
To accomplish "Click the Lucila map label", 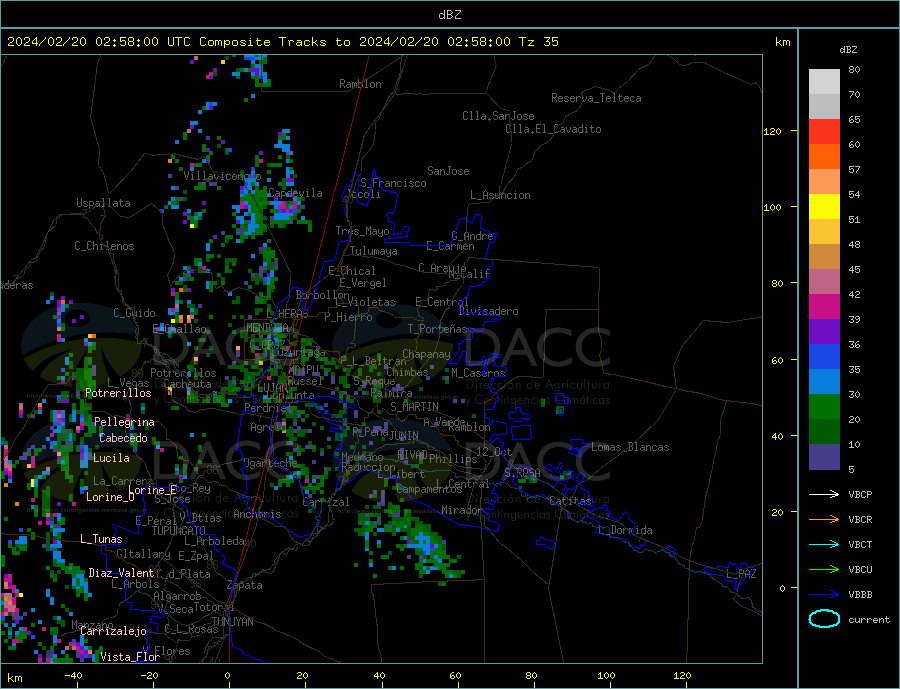I will pyautogui.click(x=111, y=458).
